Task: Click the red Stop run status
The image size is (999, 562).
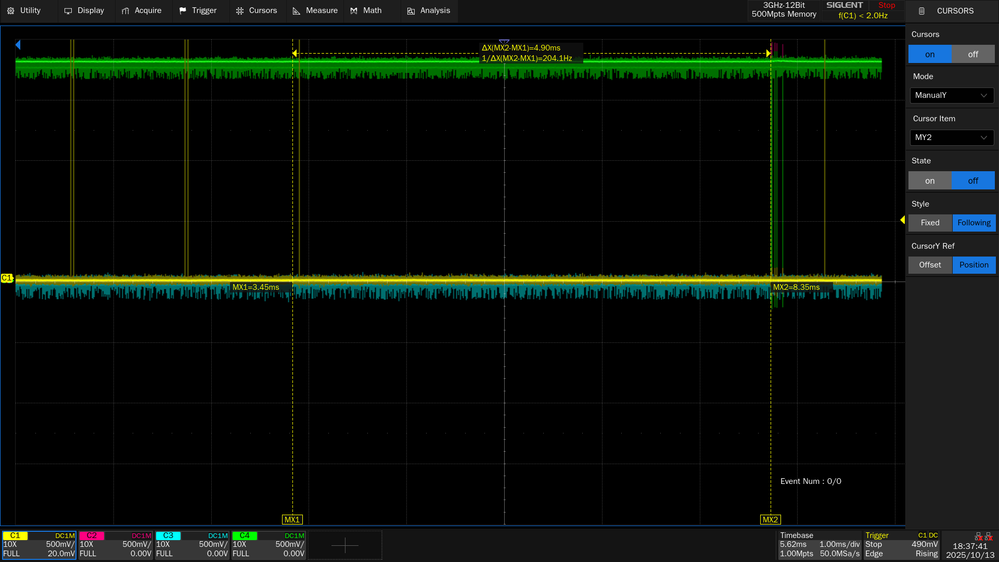Action: point(886,5)
